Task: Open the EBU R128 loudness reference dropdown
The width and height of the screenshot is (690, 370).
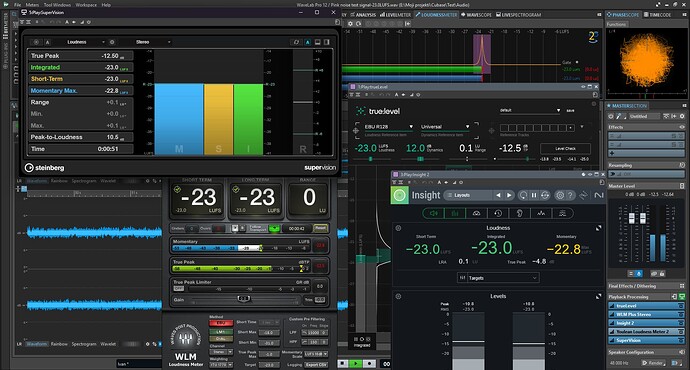Action: [x=389, y=127]
